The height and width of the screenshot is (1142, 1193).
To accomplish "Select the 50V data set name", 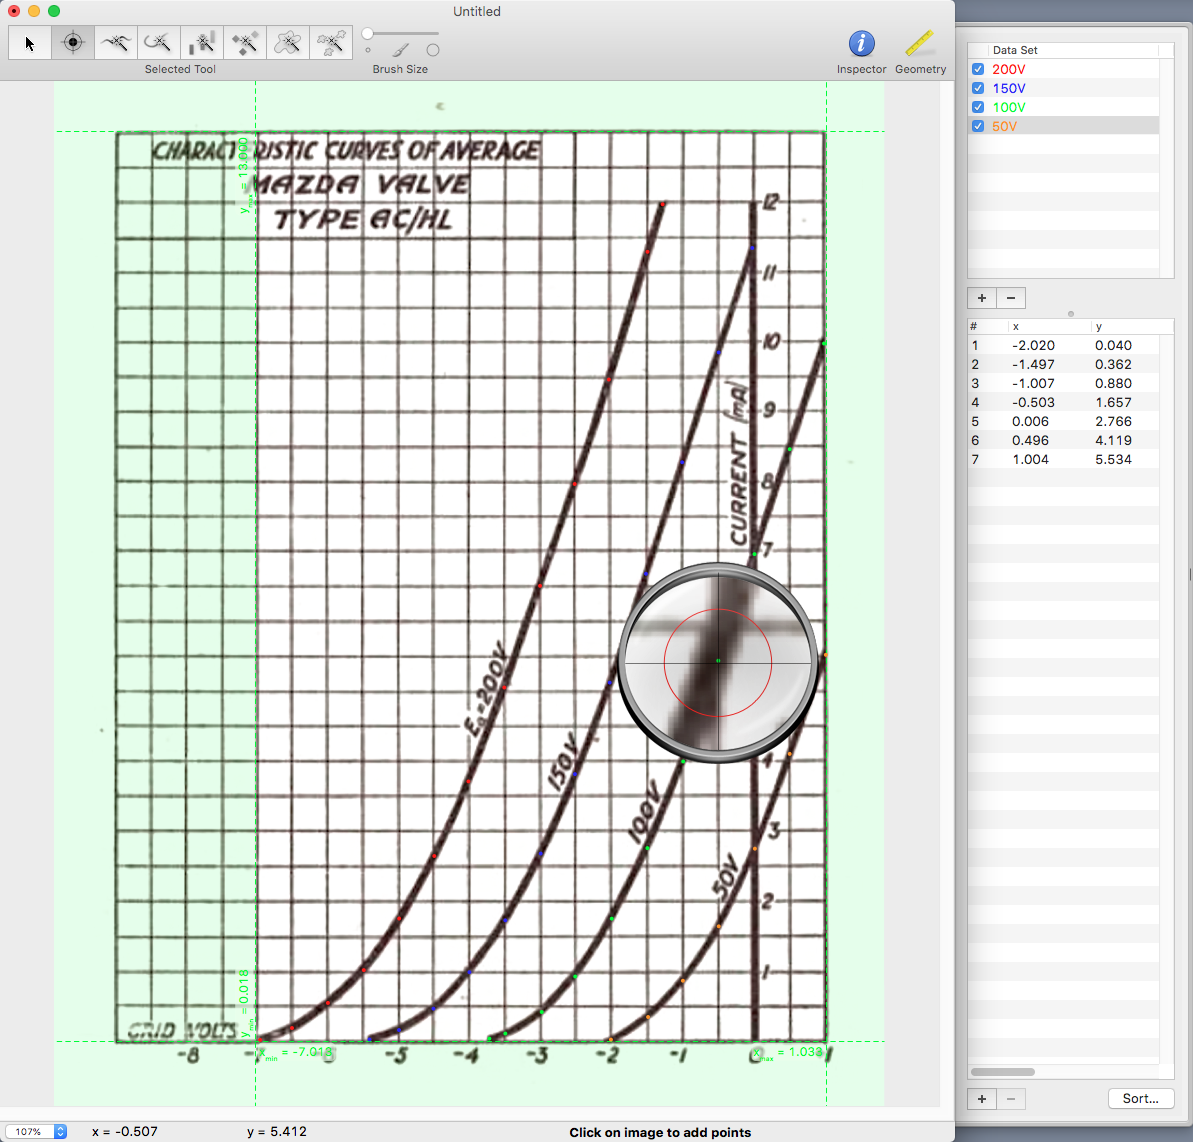I will click(x=1004, y=126).
